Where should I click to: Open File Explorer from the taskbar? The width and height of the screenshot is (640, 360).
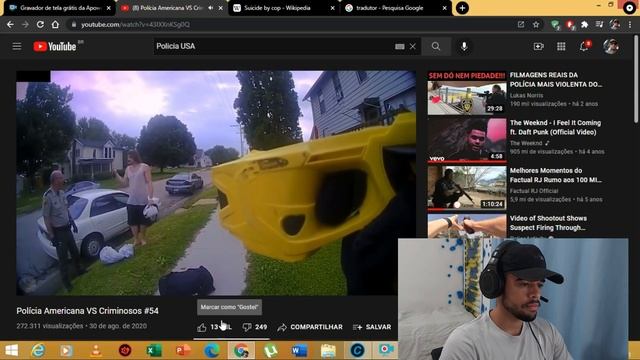328,351
